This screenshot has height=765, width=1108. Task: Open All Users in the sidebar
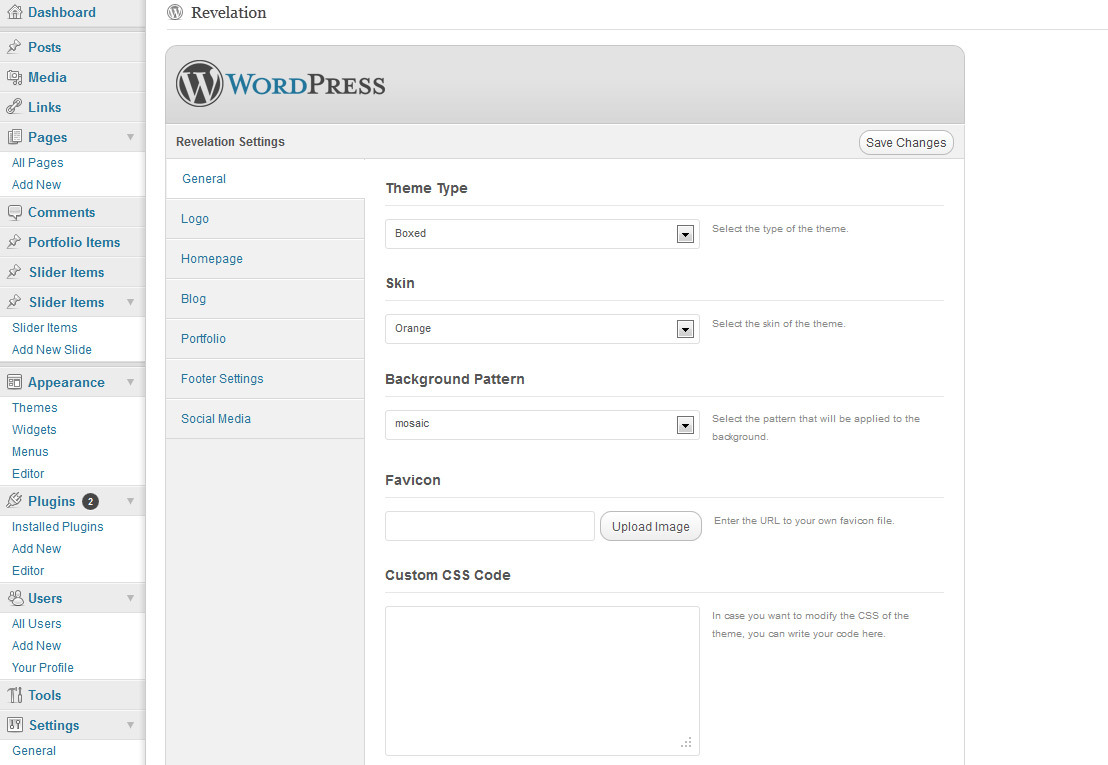(37, 624)
